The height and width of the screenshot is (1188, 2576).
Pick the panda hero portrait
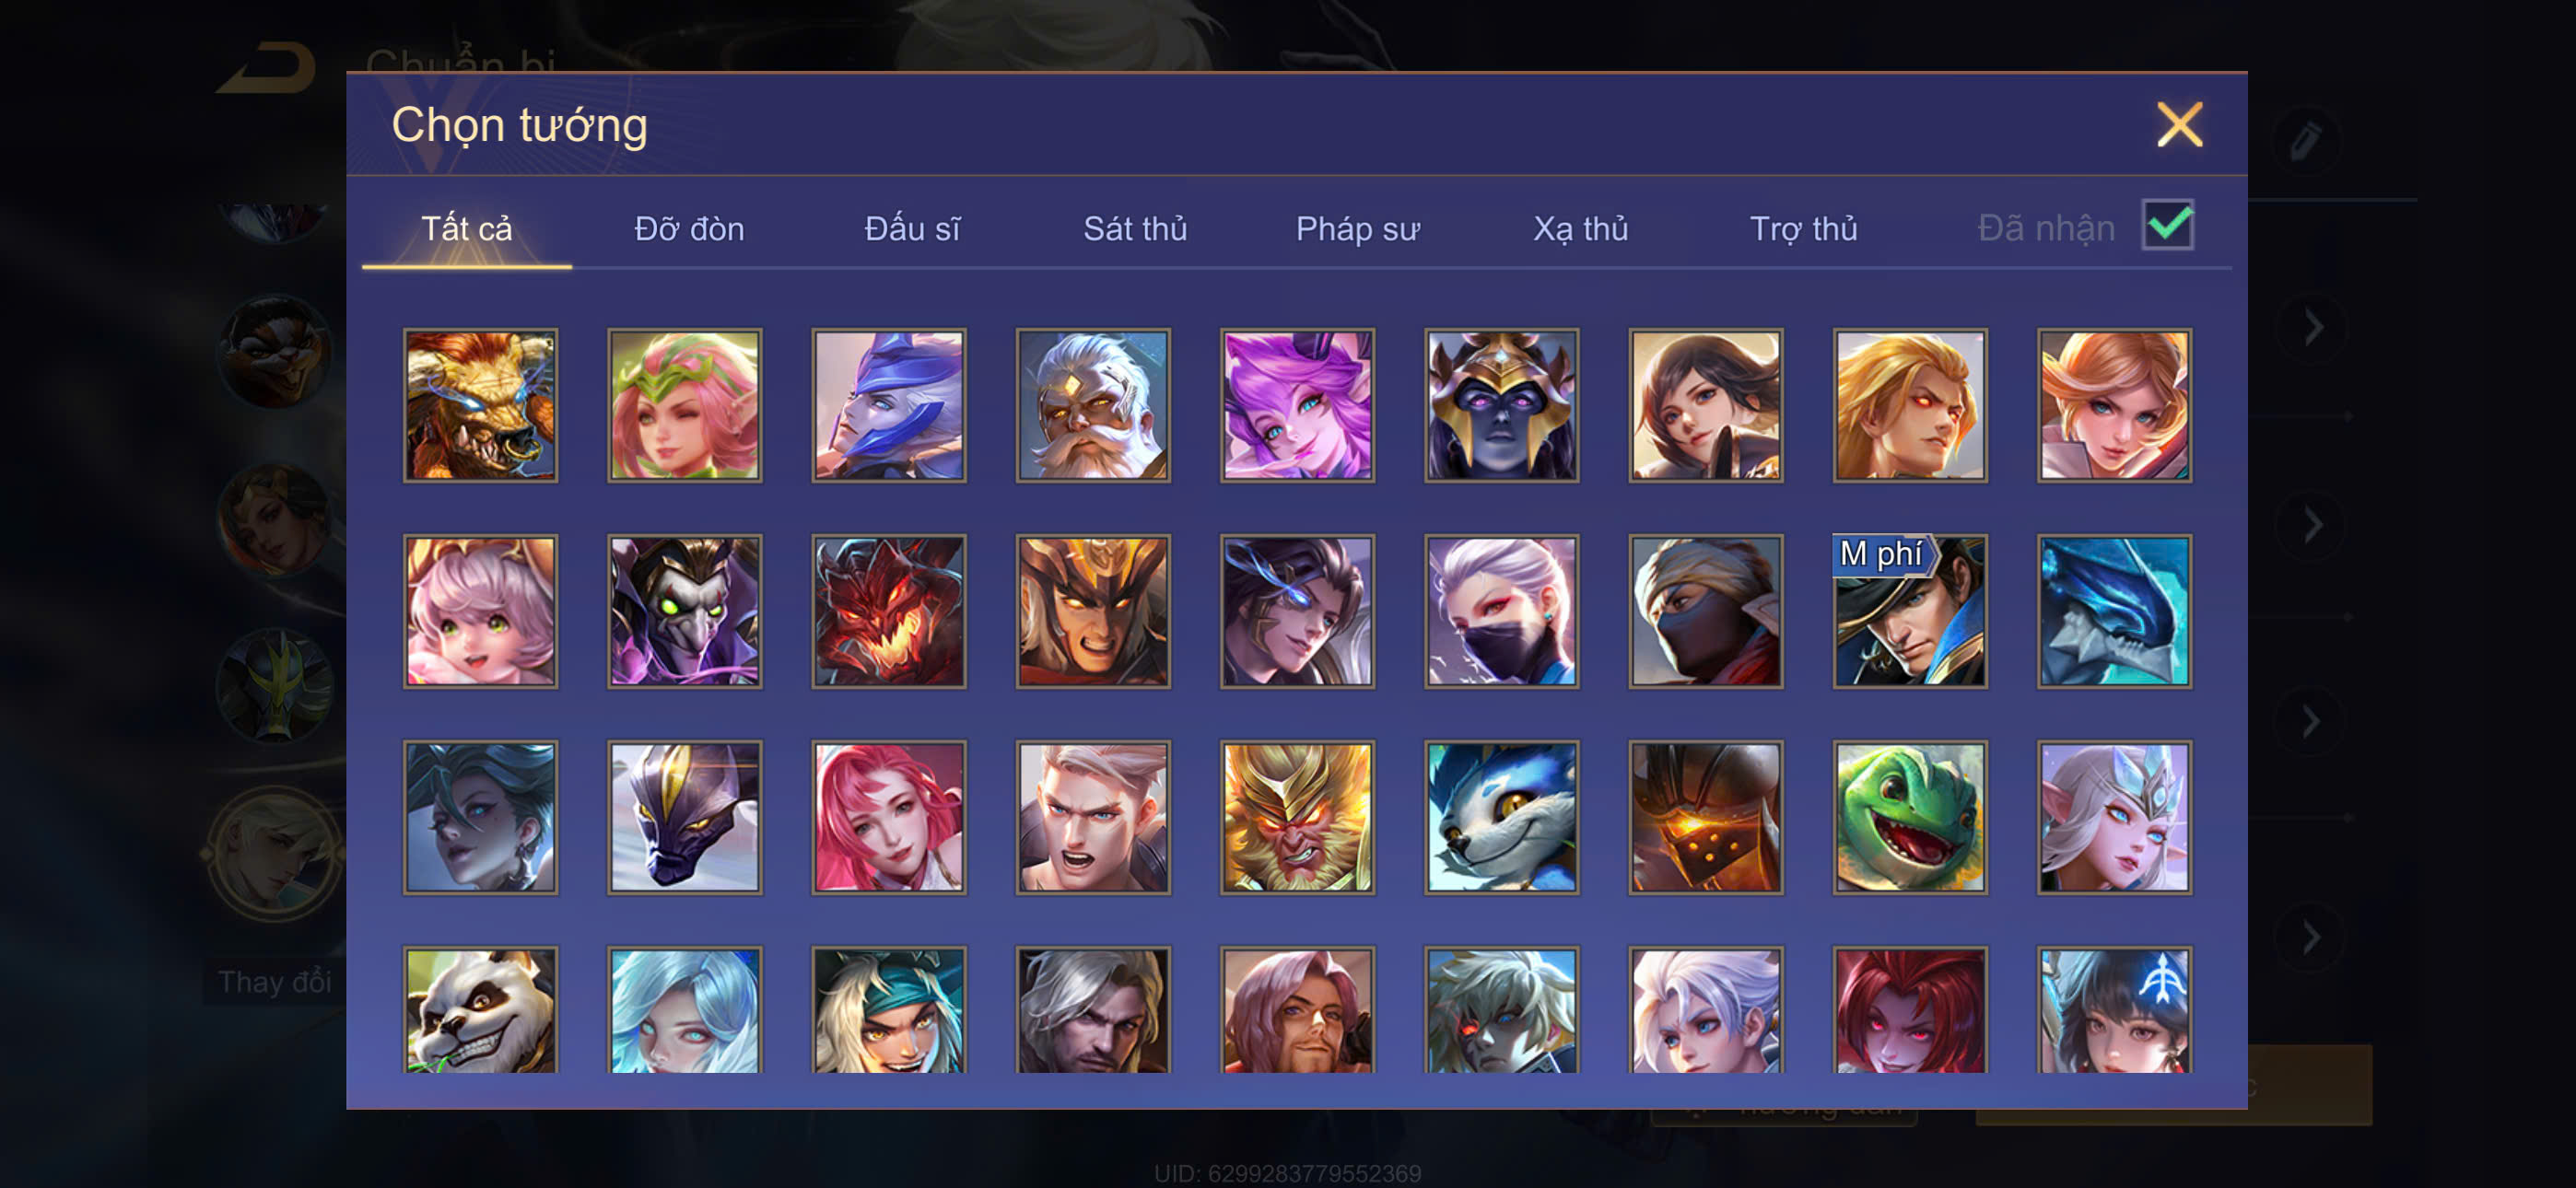[x=481, y=1010]
